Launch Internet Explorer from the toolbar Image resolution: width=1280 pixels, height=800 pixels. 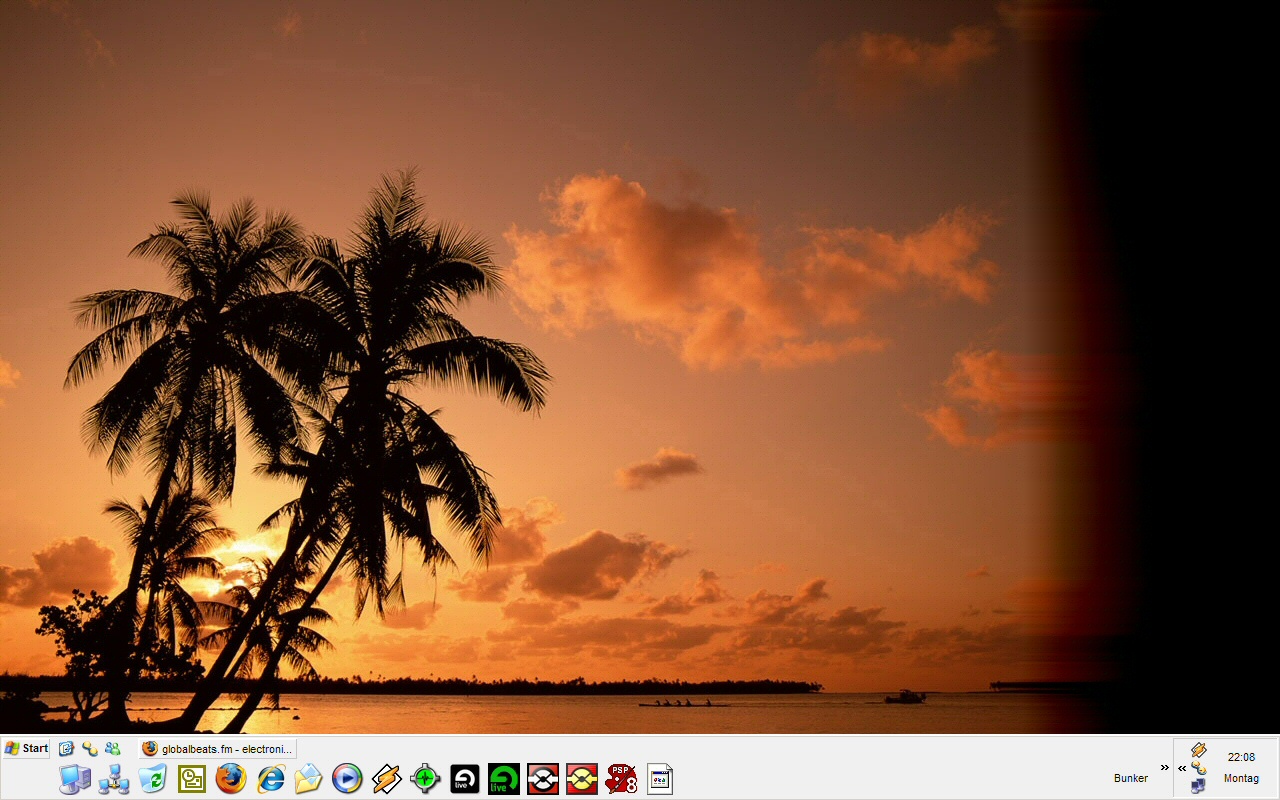[x=270, y=779]
